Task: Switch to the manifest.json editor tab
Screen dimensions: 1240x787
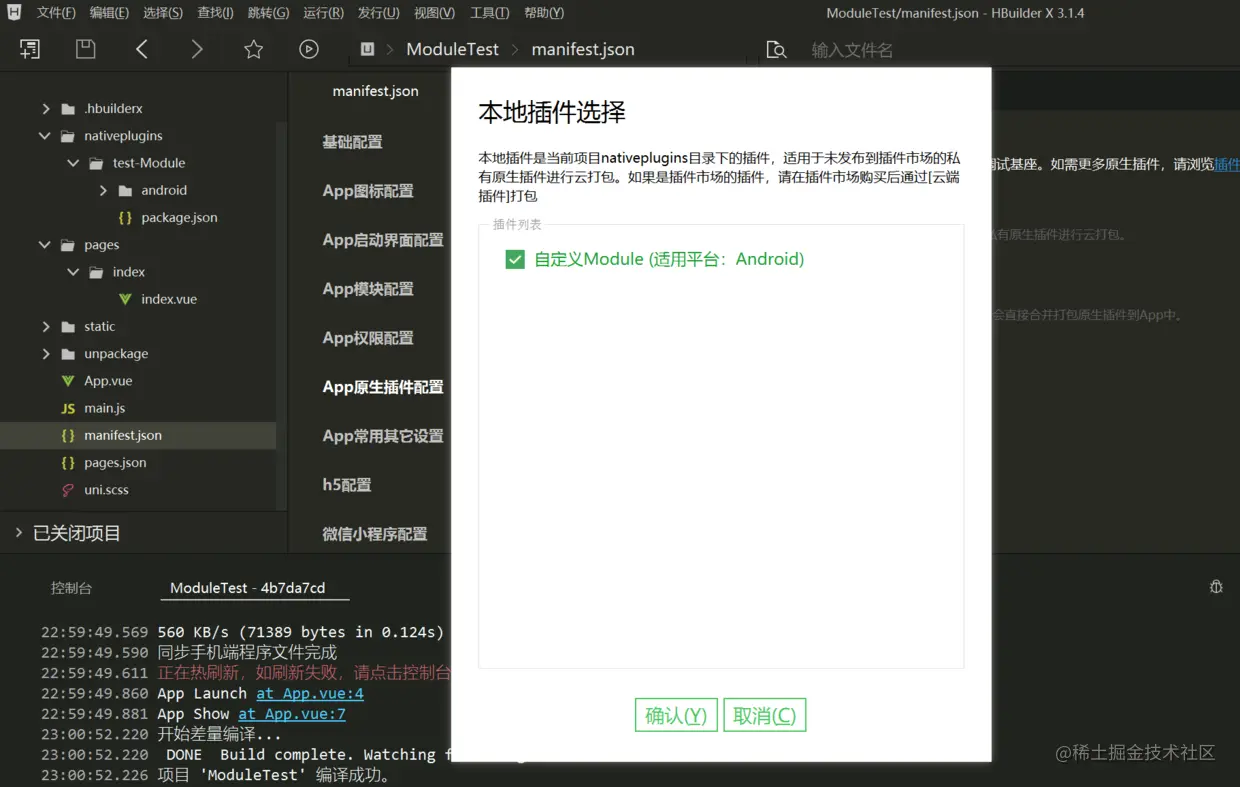Action: click(x=375, y=91)
